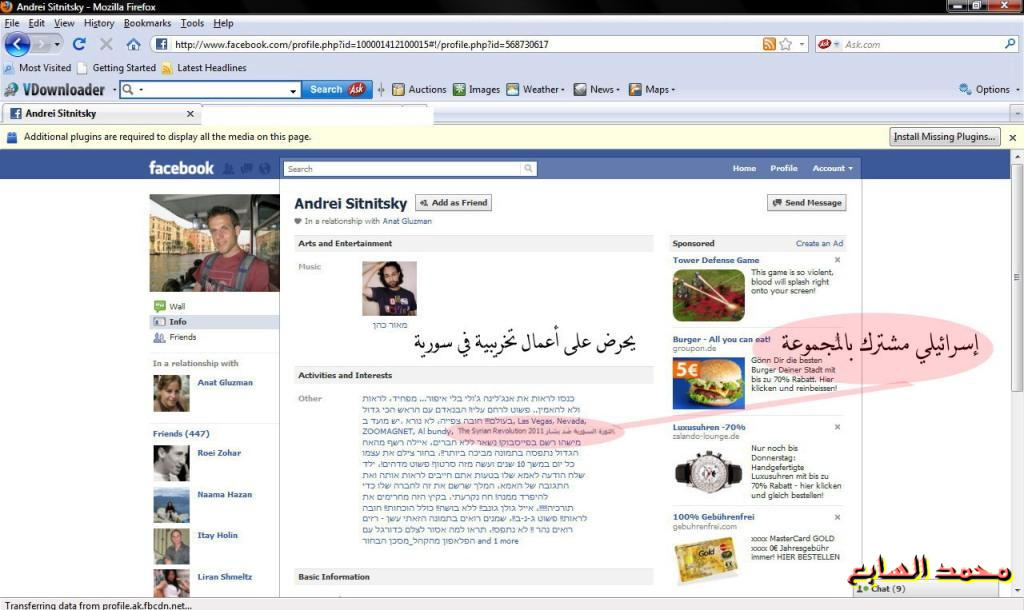Open the Images toolbar item
Image resolution: width=1024 pixels, height=610 pixels.
click(477, 89)
